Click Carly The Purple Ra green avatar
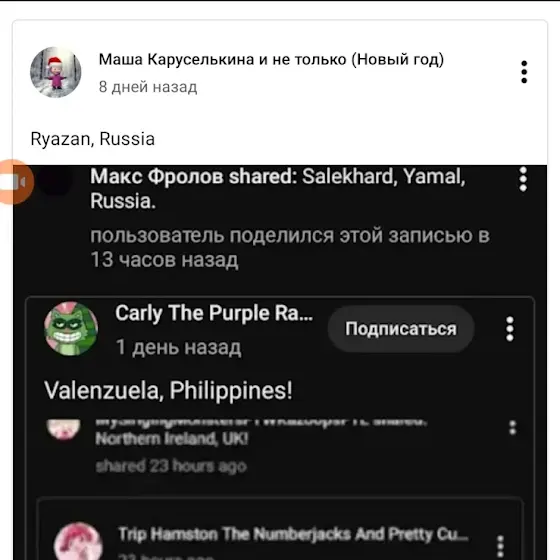The height and width of the screenshot is (560, 560). point(71,329)
